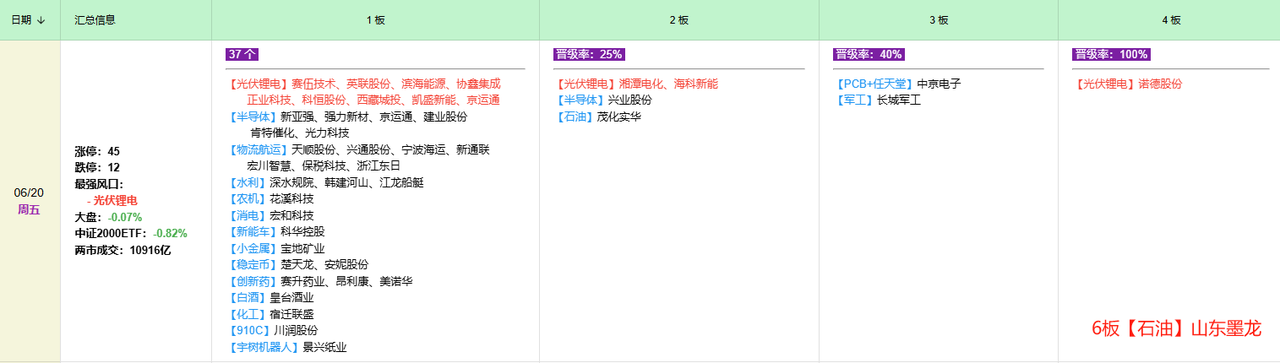This screenshot has height=363, width=1280.
Task: Select the 2 板 column header
Action: pyautogui.click(x=679, y=20)
